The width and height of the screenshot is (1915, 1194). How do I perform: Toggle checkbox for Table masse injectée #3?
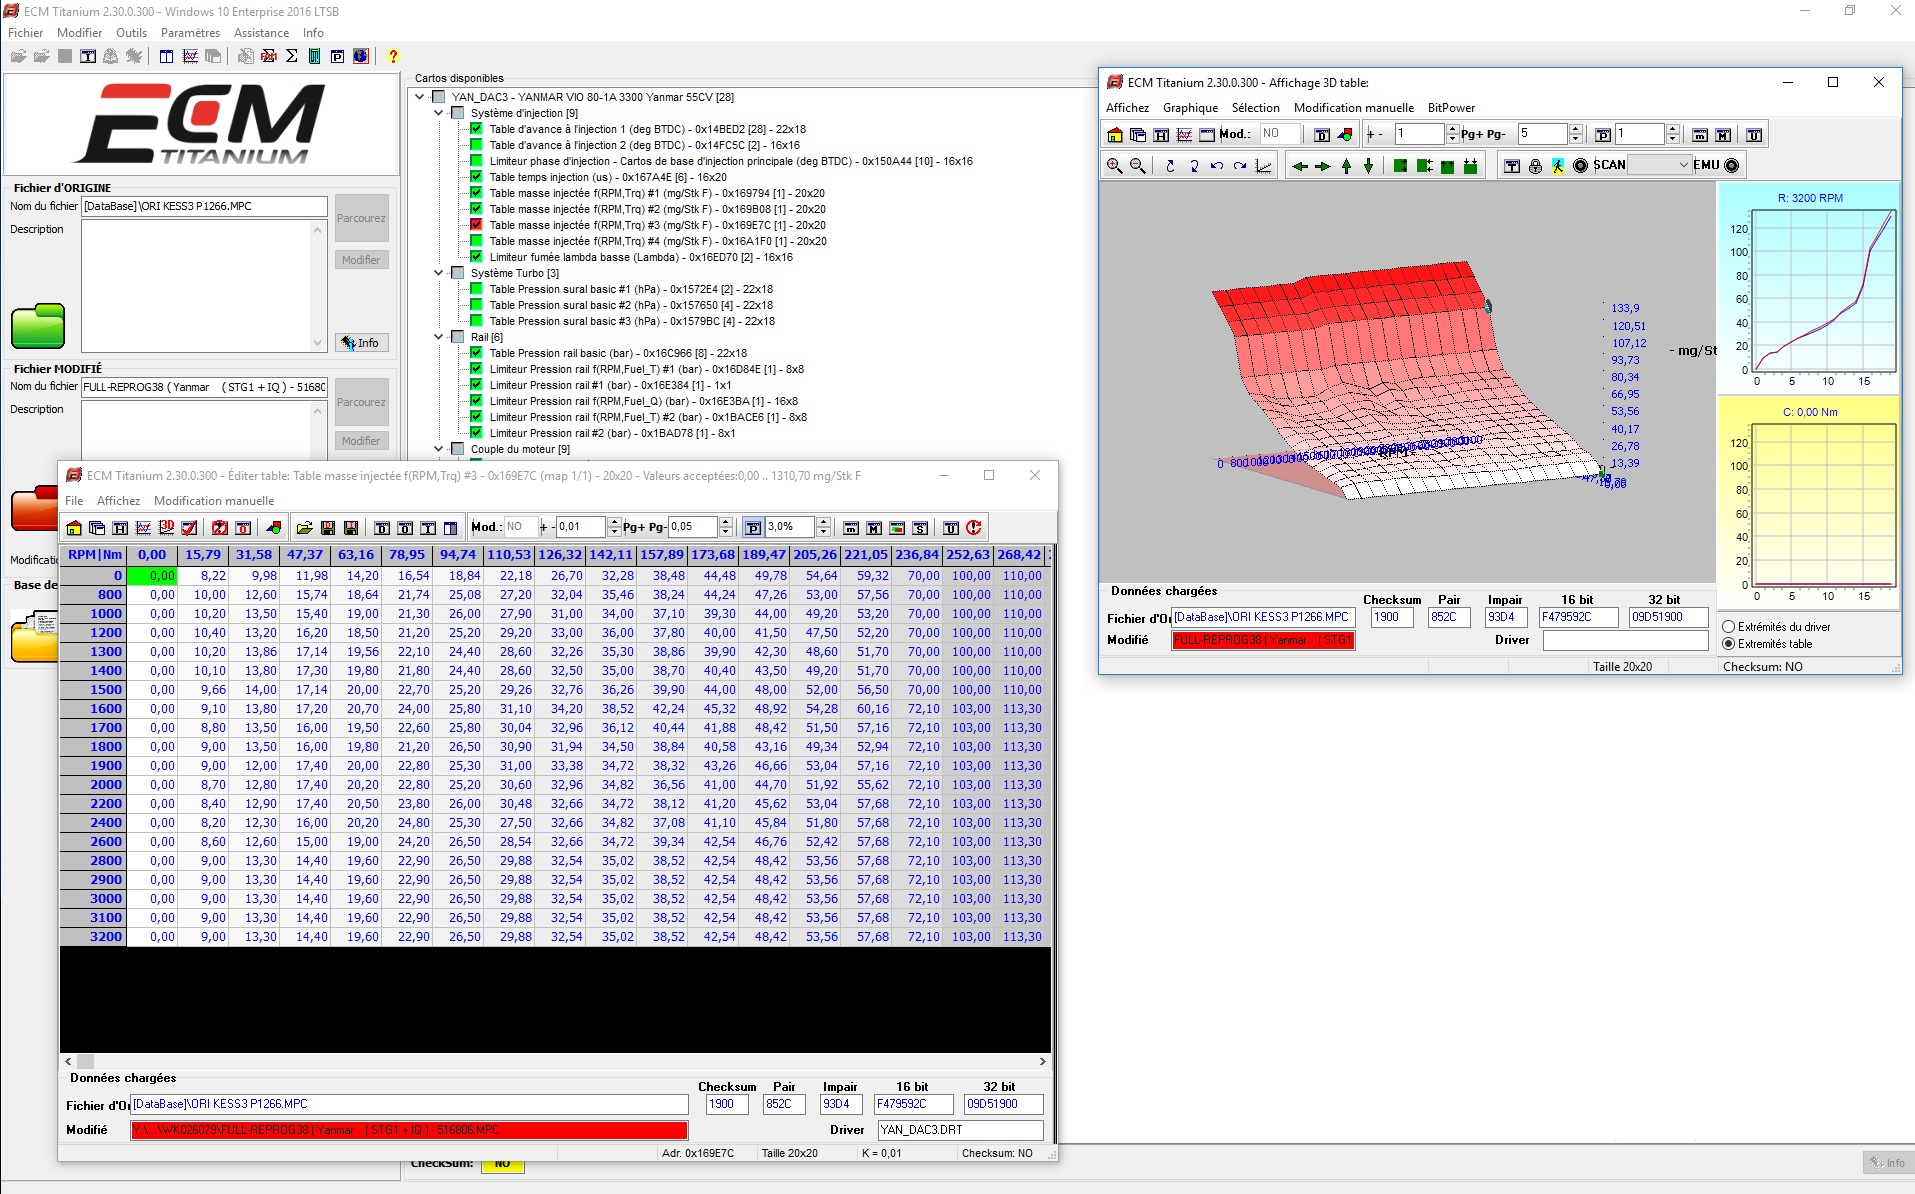coord(476,225)
